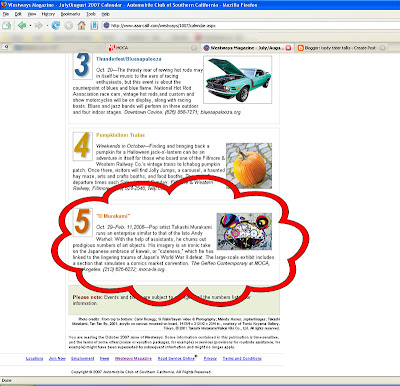Image resolution: width=400 pixels, height=386 pixels.
Task: Click the MOCA tab favicon
Action: [x=112, y=48]
